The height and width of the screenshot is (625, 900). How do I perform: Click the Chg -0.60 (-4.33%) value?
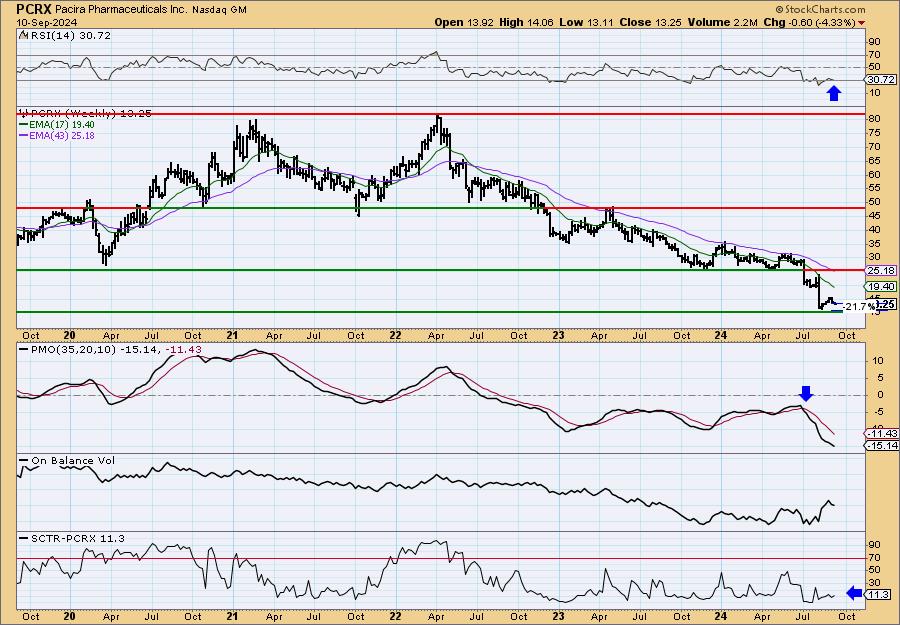tap(809, 22)
